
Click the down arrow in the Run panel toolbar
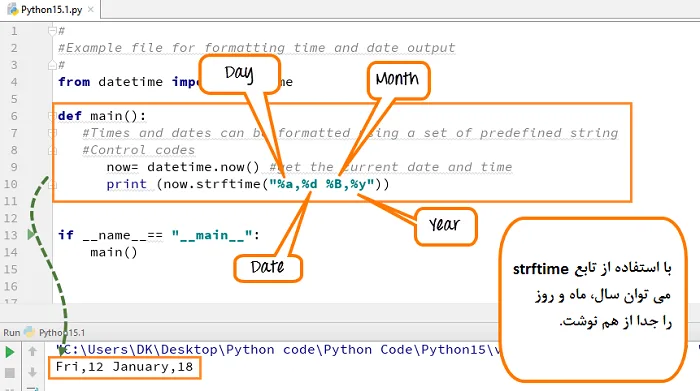click(32, 372)
